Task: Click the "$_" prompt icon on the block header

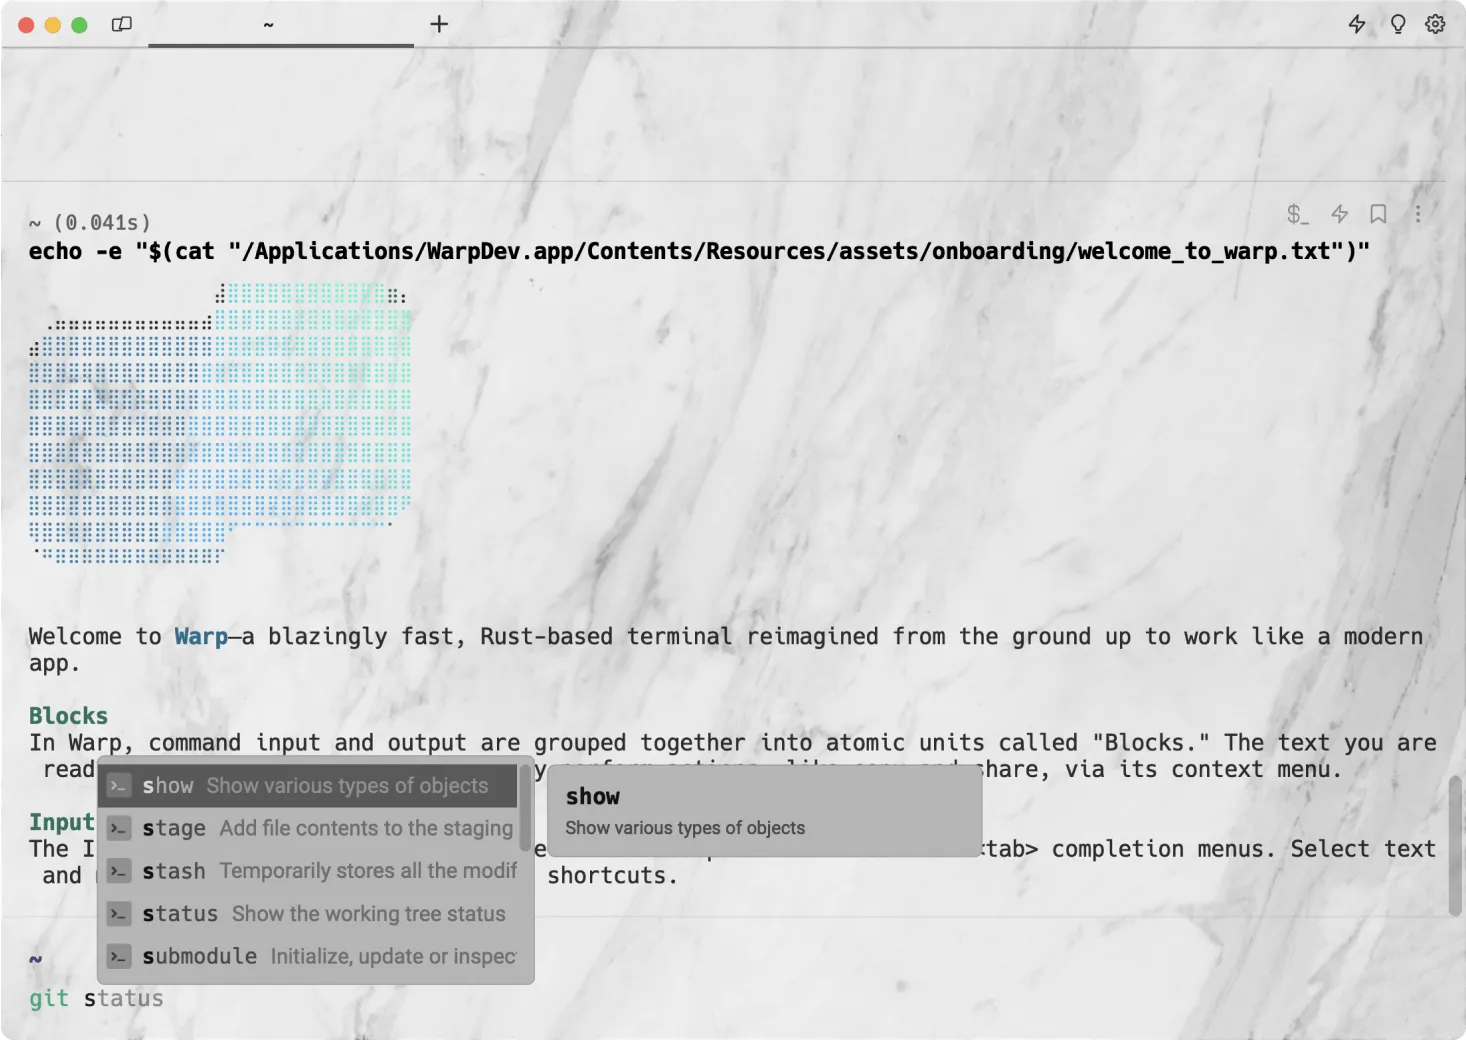Action: point(1295,214)
